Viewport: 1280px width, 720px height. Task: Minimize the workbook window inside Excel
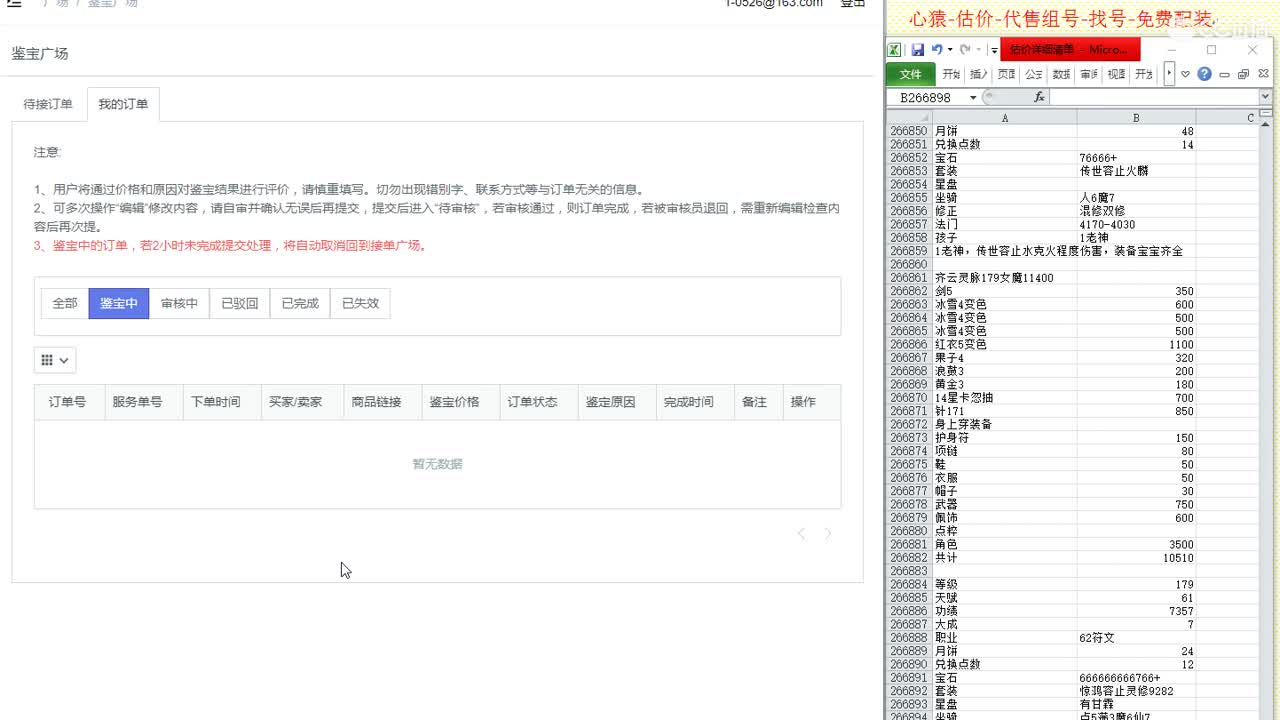(x=1224, y=75)
